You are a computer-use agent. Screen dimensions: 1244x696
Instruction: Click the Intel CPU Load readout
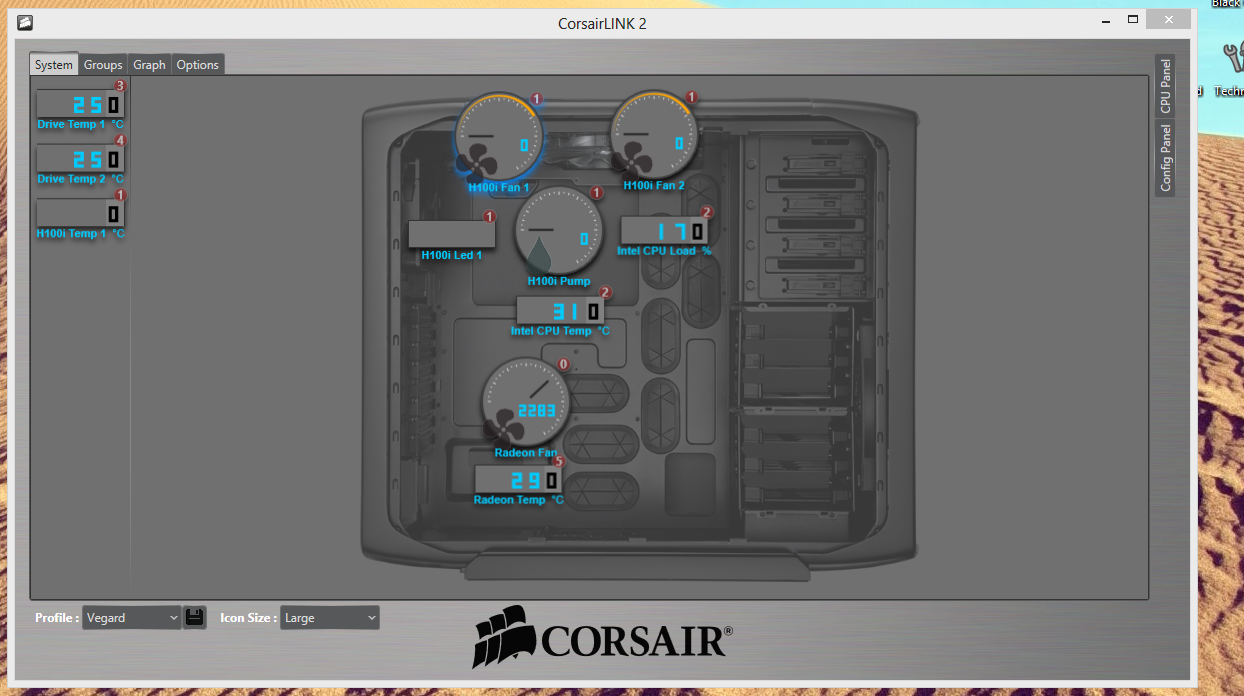click(x=664, y=231)
